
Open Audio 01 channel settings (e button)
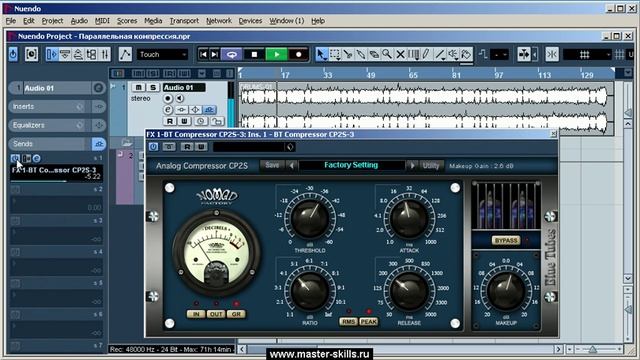[x=168, y=110]
